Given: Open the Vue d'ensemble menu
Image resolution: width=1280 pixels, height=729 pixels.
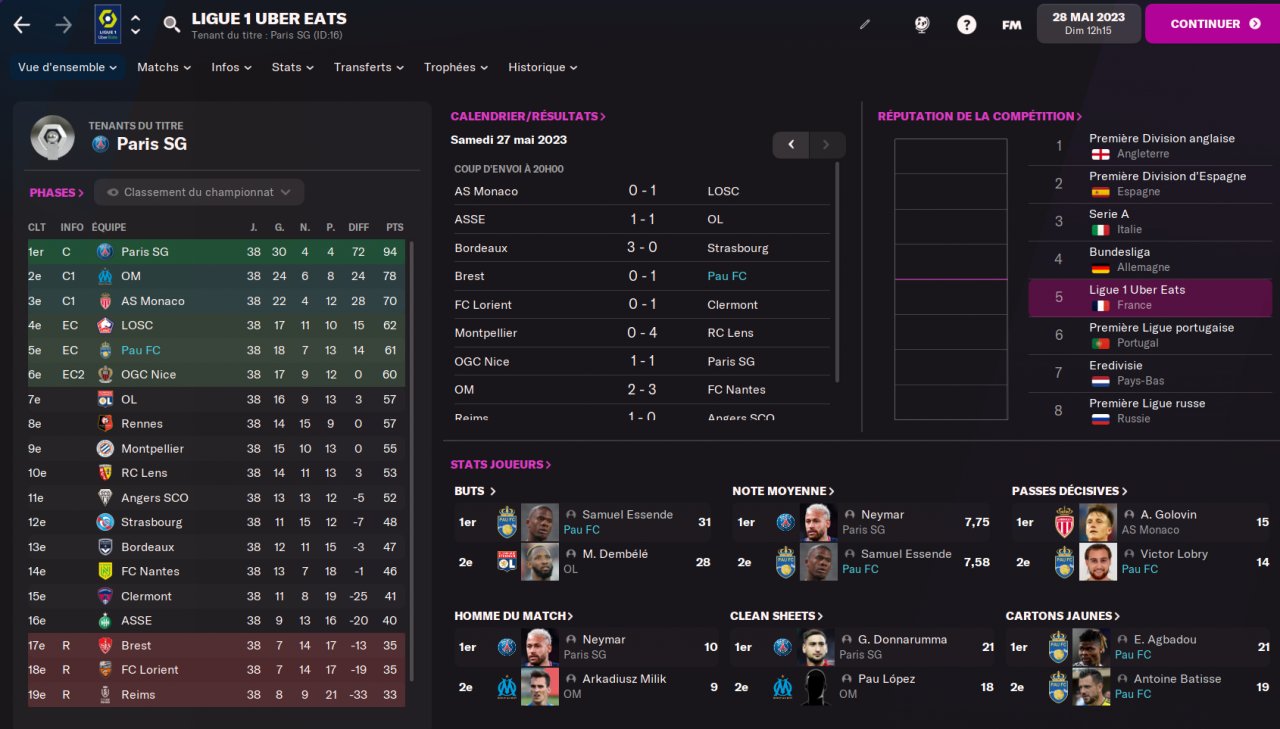Looking at the screenshot, I should [x=67, y=67].
